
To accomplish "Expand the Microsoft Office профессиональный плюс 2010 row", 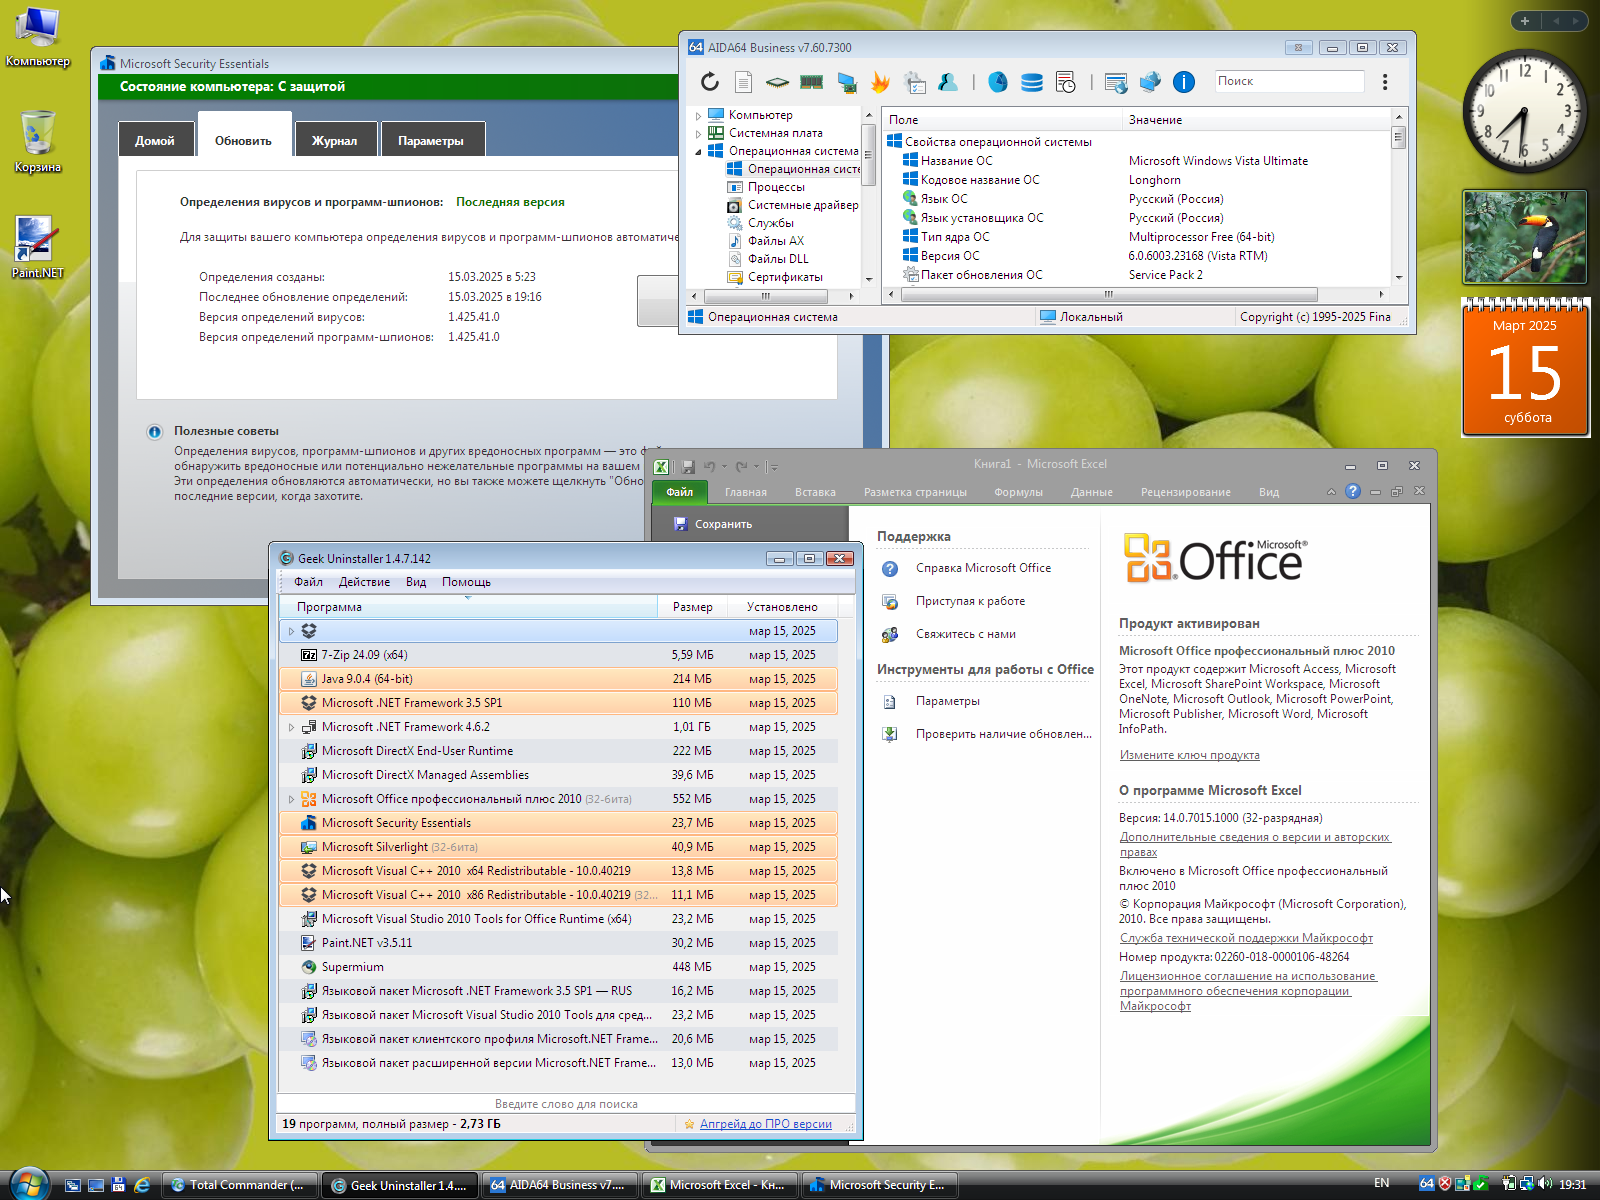I will tap(291, 799).
